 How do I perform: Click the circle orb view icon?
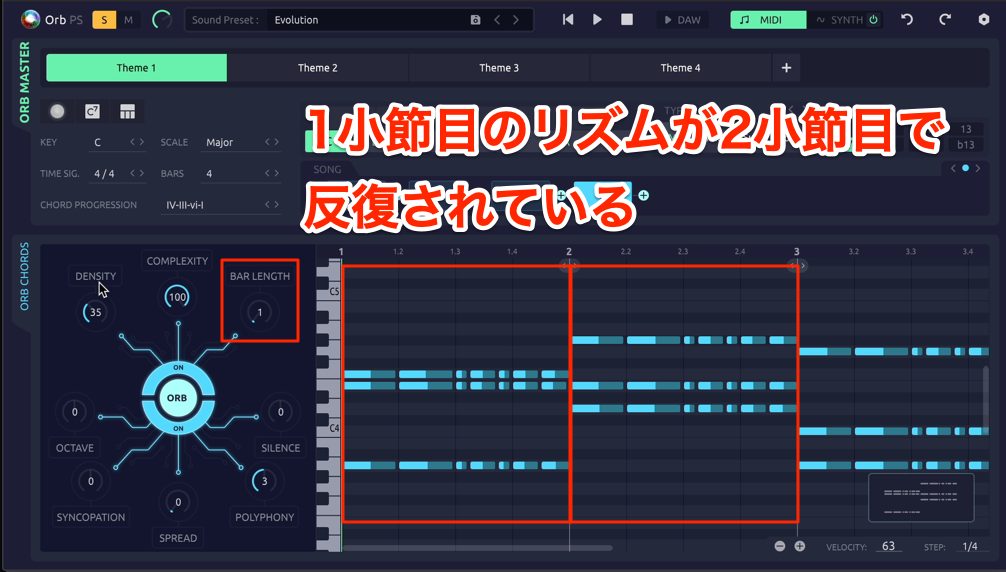point(57,112)
